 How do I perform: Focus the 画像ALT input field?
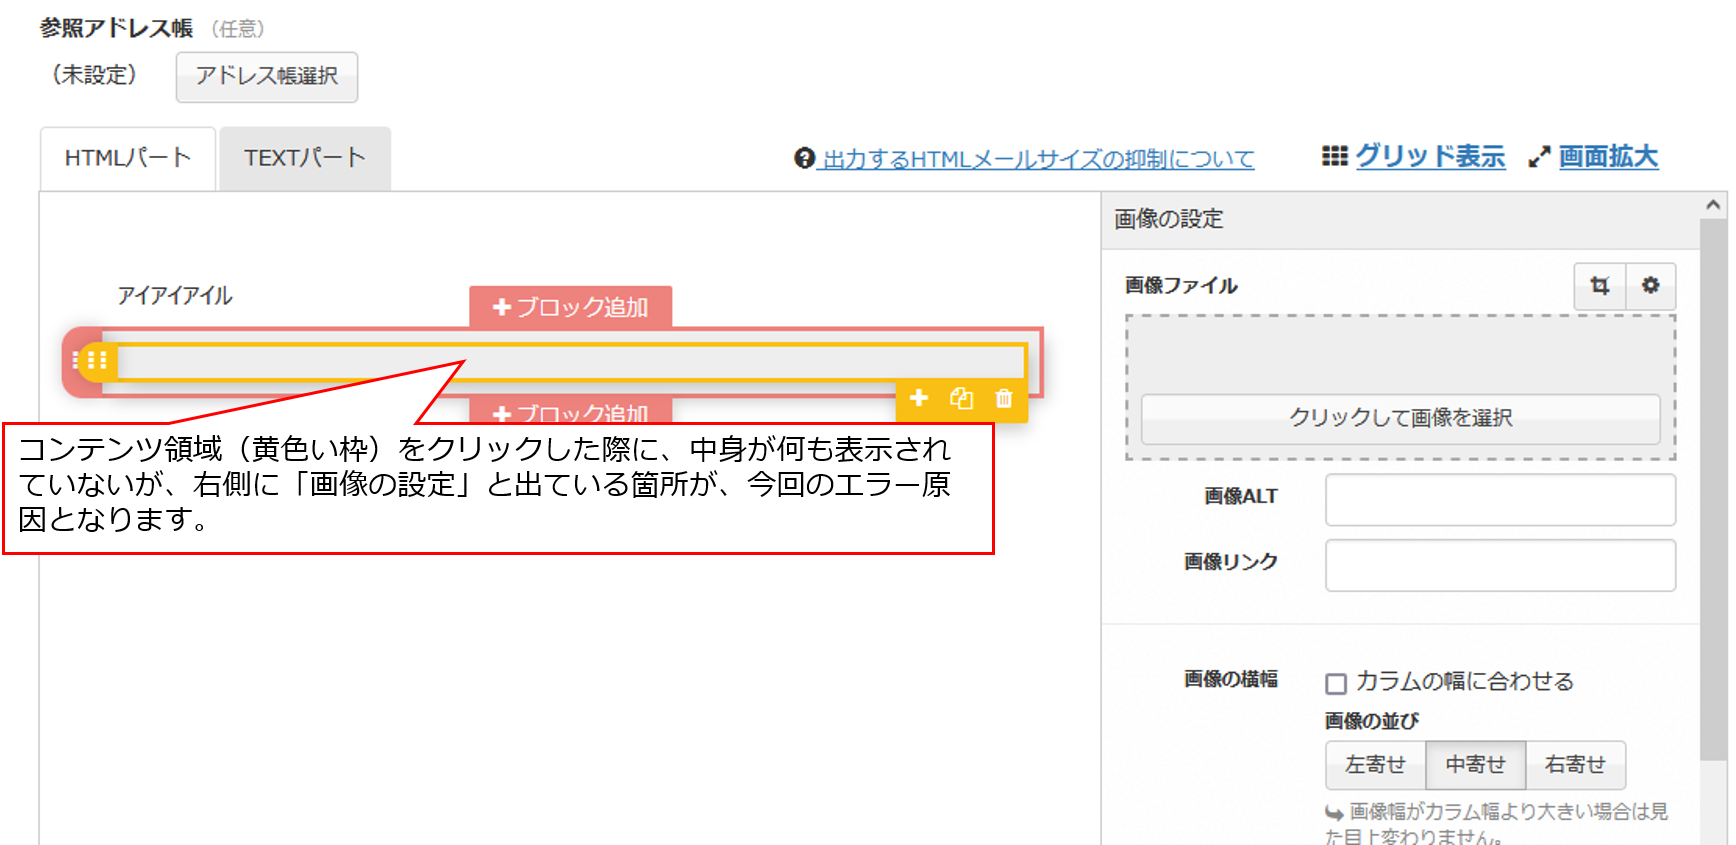1500,499
